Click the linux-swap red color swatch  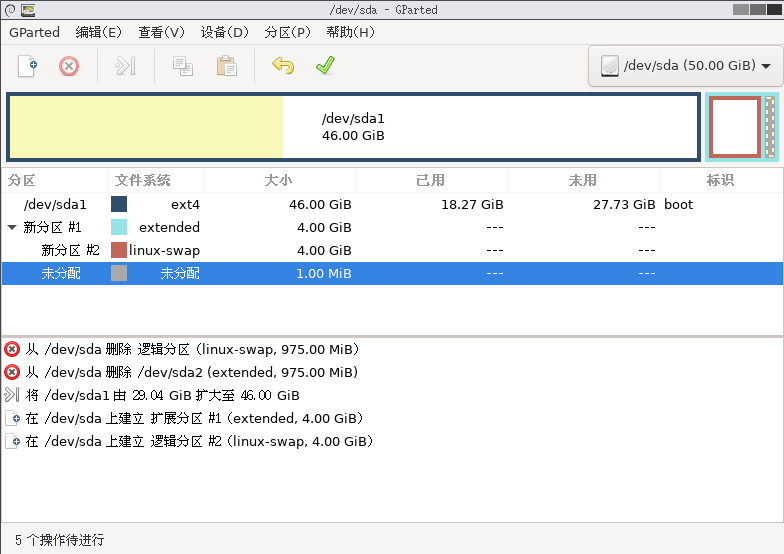119,250
